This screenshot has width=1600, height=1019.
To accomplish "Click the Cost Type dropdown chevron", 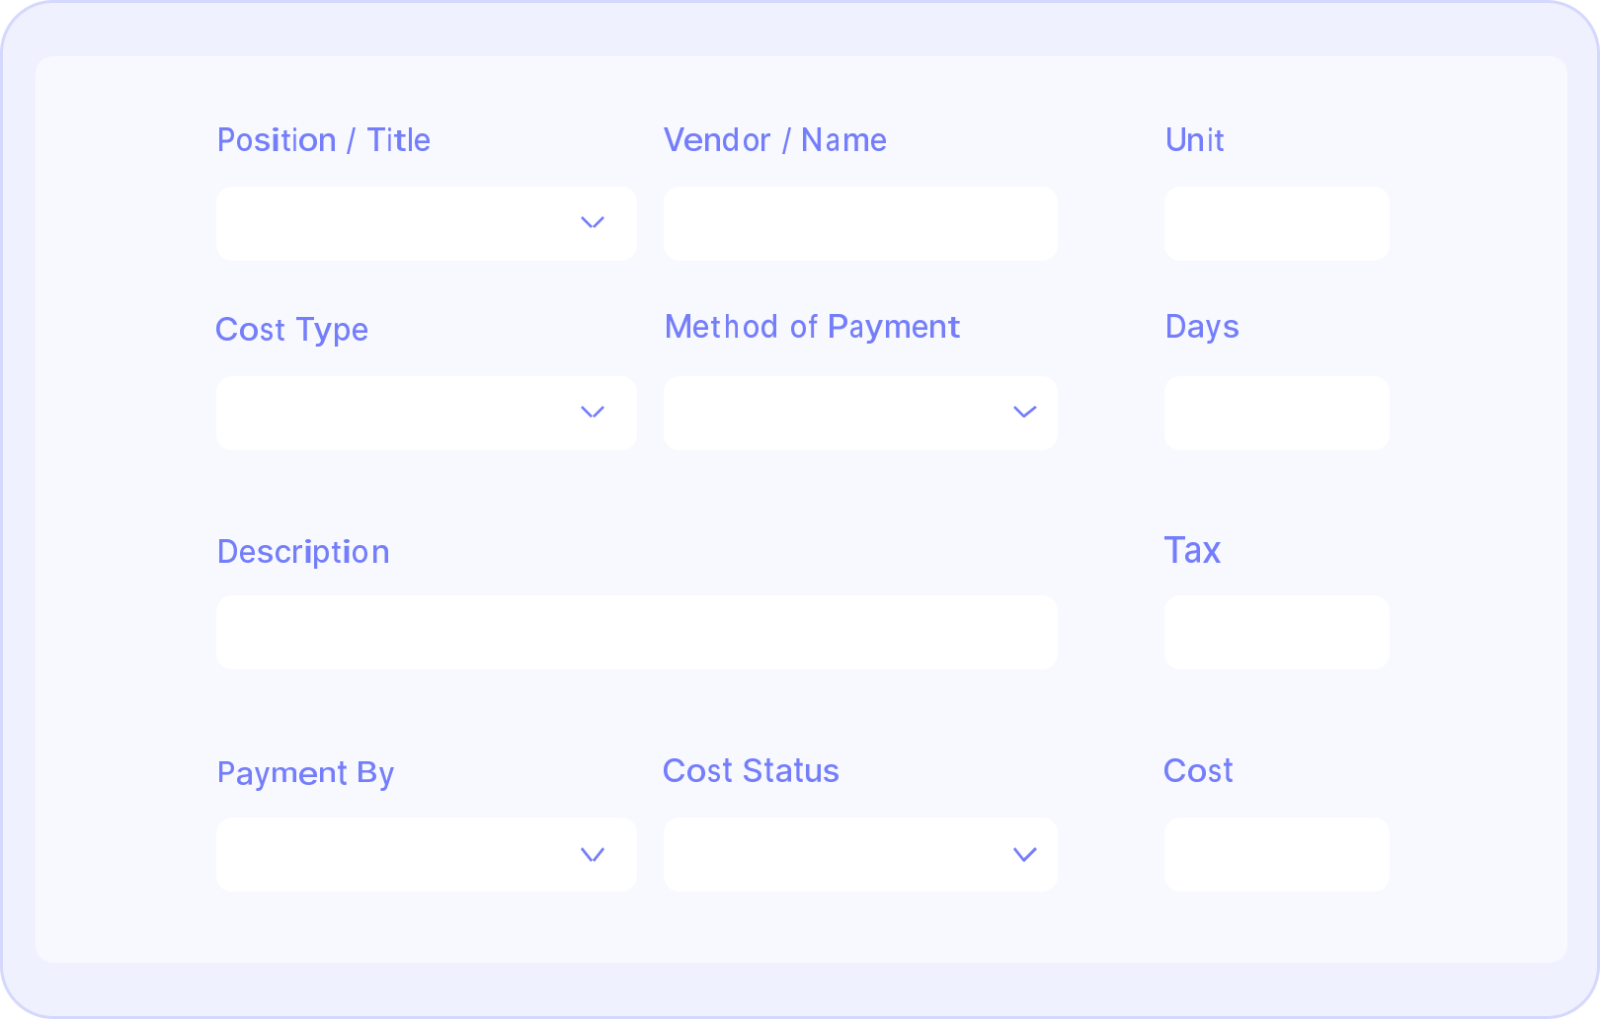I will point(592,412).
